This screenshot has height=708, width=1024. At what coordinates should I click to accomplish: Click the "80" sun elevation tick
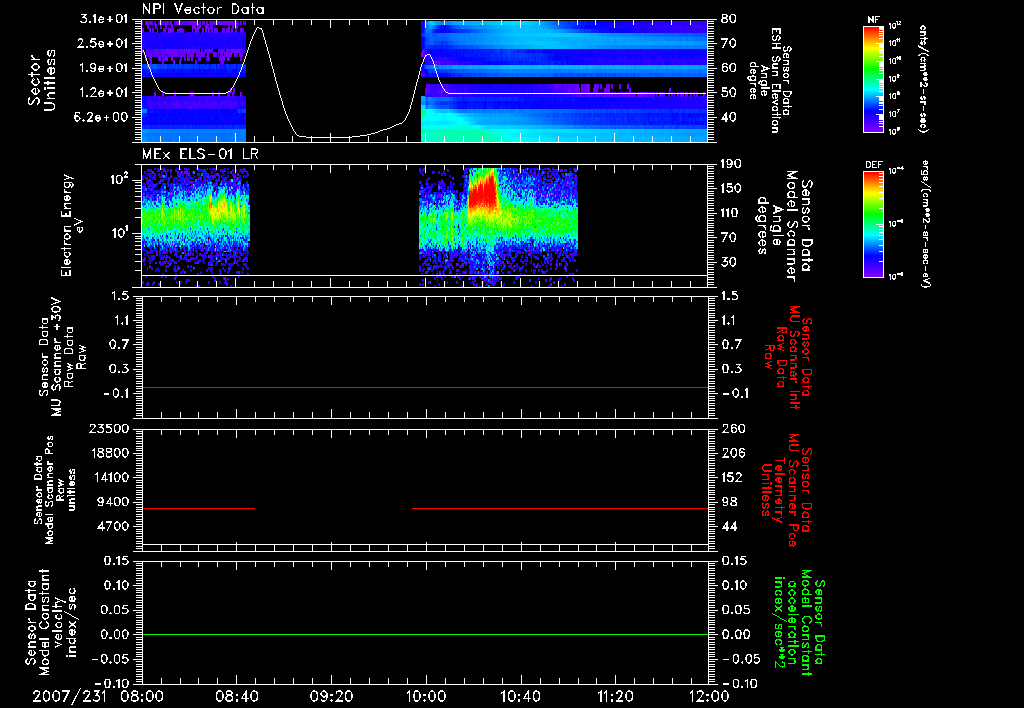coord(728,19)
